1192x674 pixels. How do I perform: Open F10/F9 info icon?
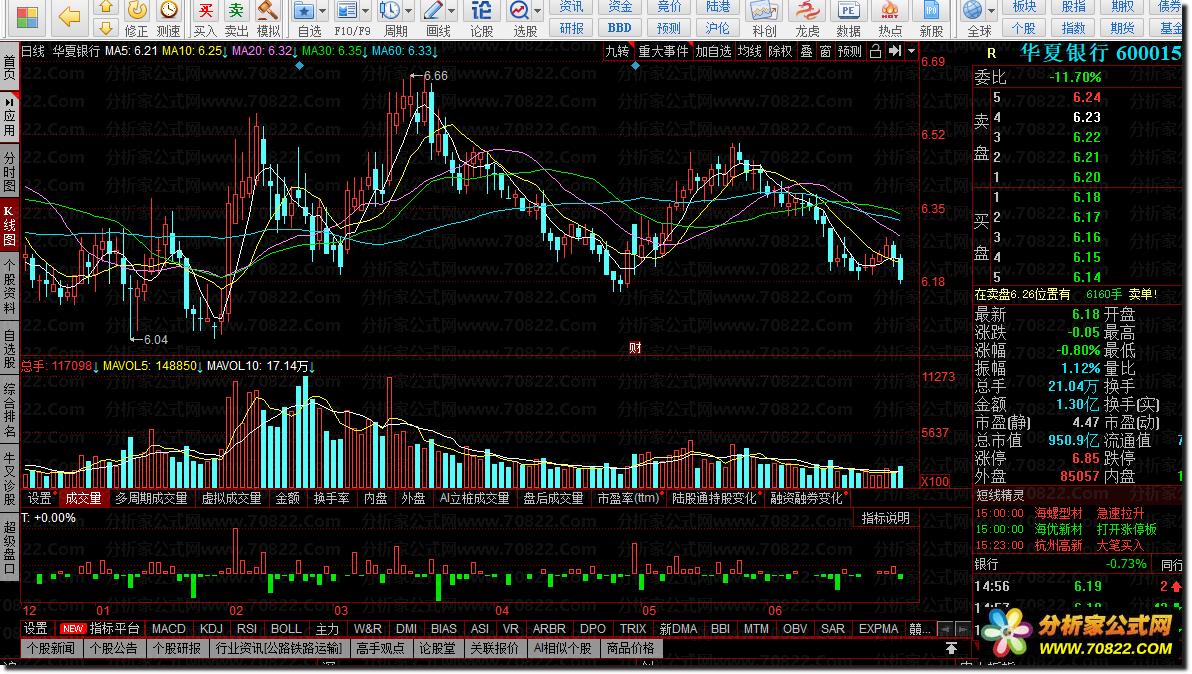coord(347,11)
